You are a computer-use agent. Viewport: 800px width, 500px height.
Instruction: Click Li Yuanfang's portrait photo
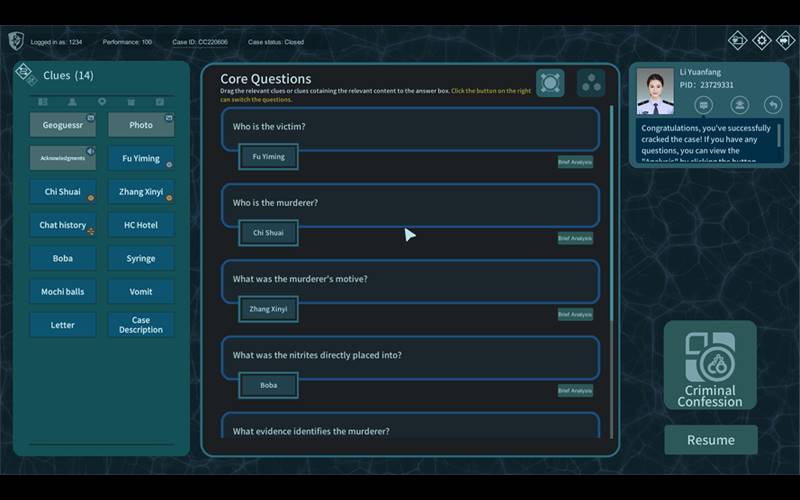(x=656, y=91)
